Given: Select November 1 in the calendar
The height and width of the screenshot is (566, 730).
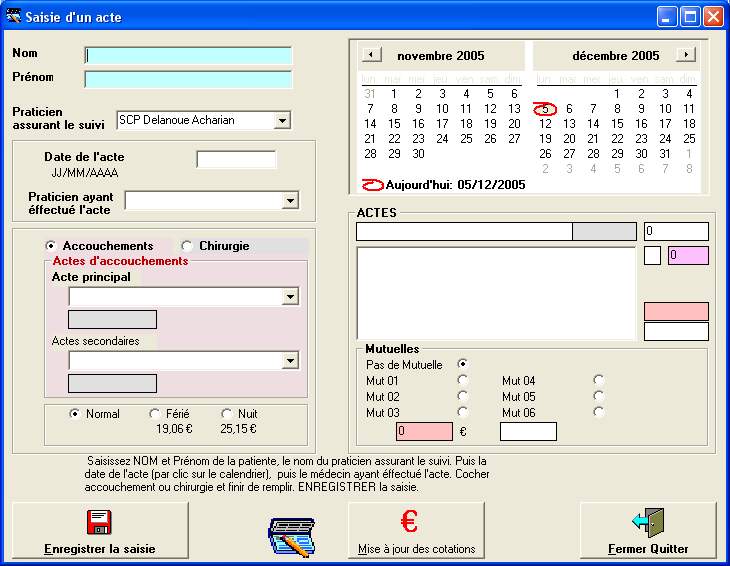Looking at the screenshot, I should tap(394, 94).
